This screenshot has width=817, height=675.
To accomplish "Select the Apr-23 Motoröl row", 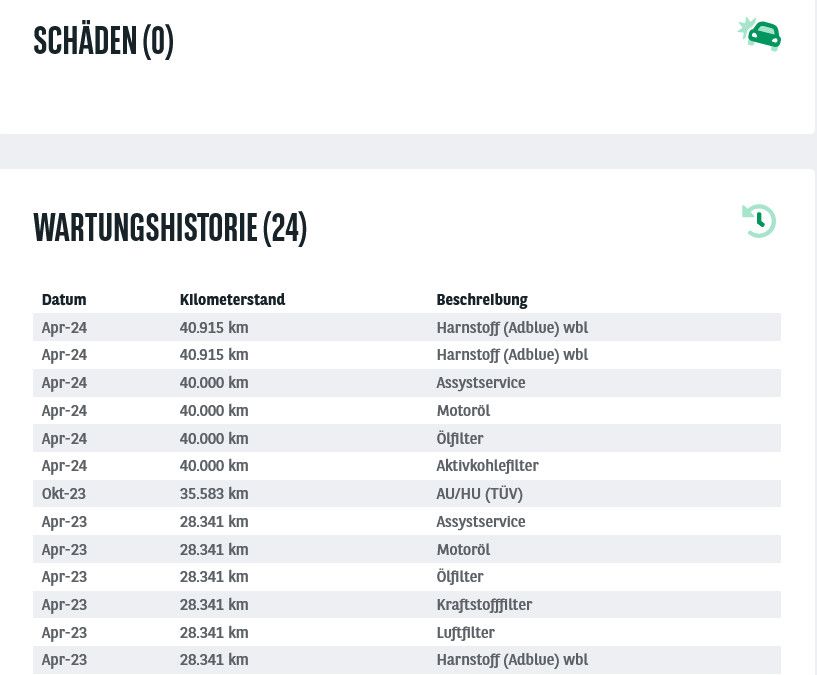I will [407, 549].
